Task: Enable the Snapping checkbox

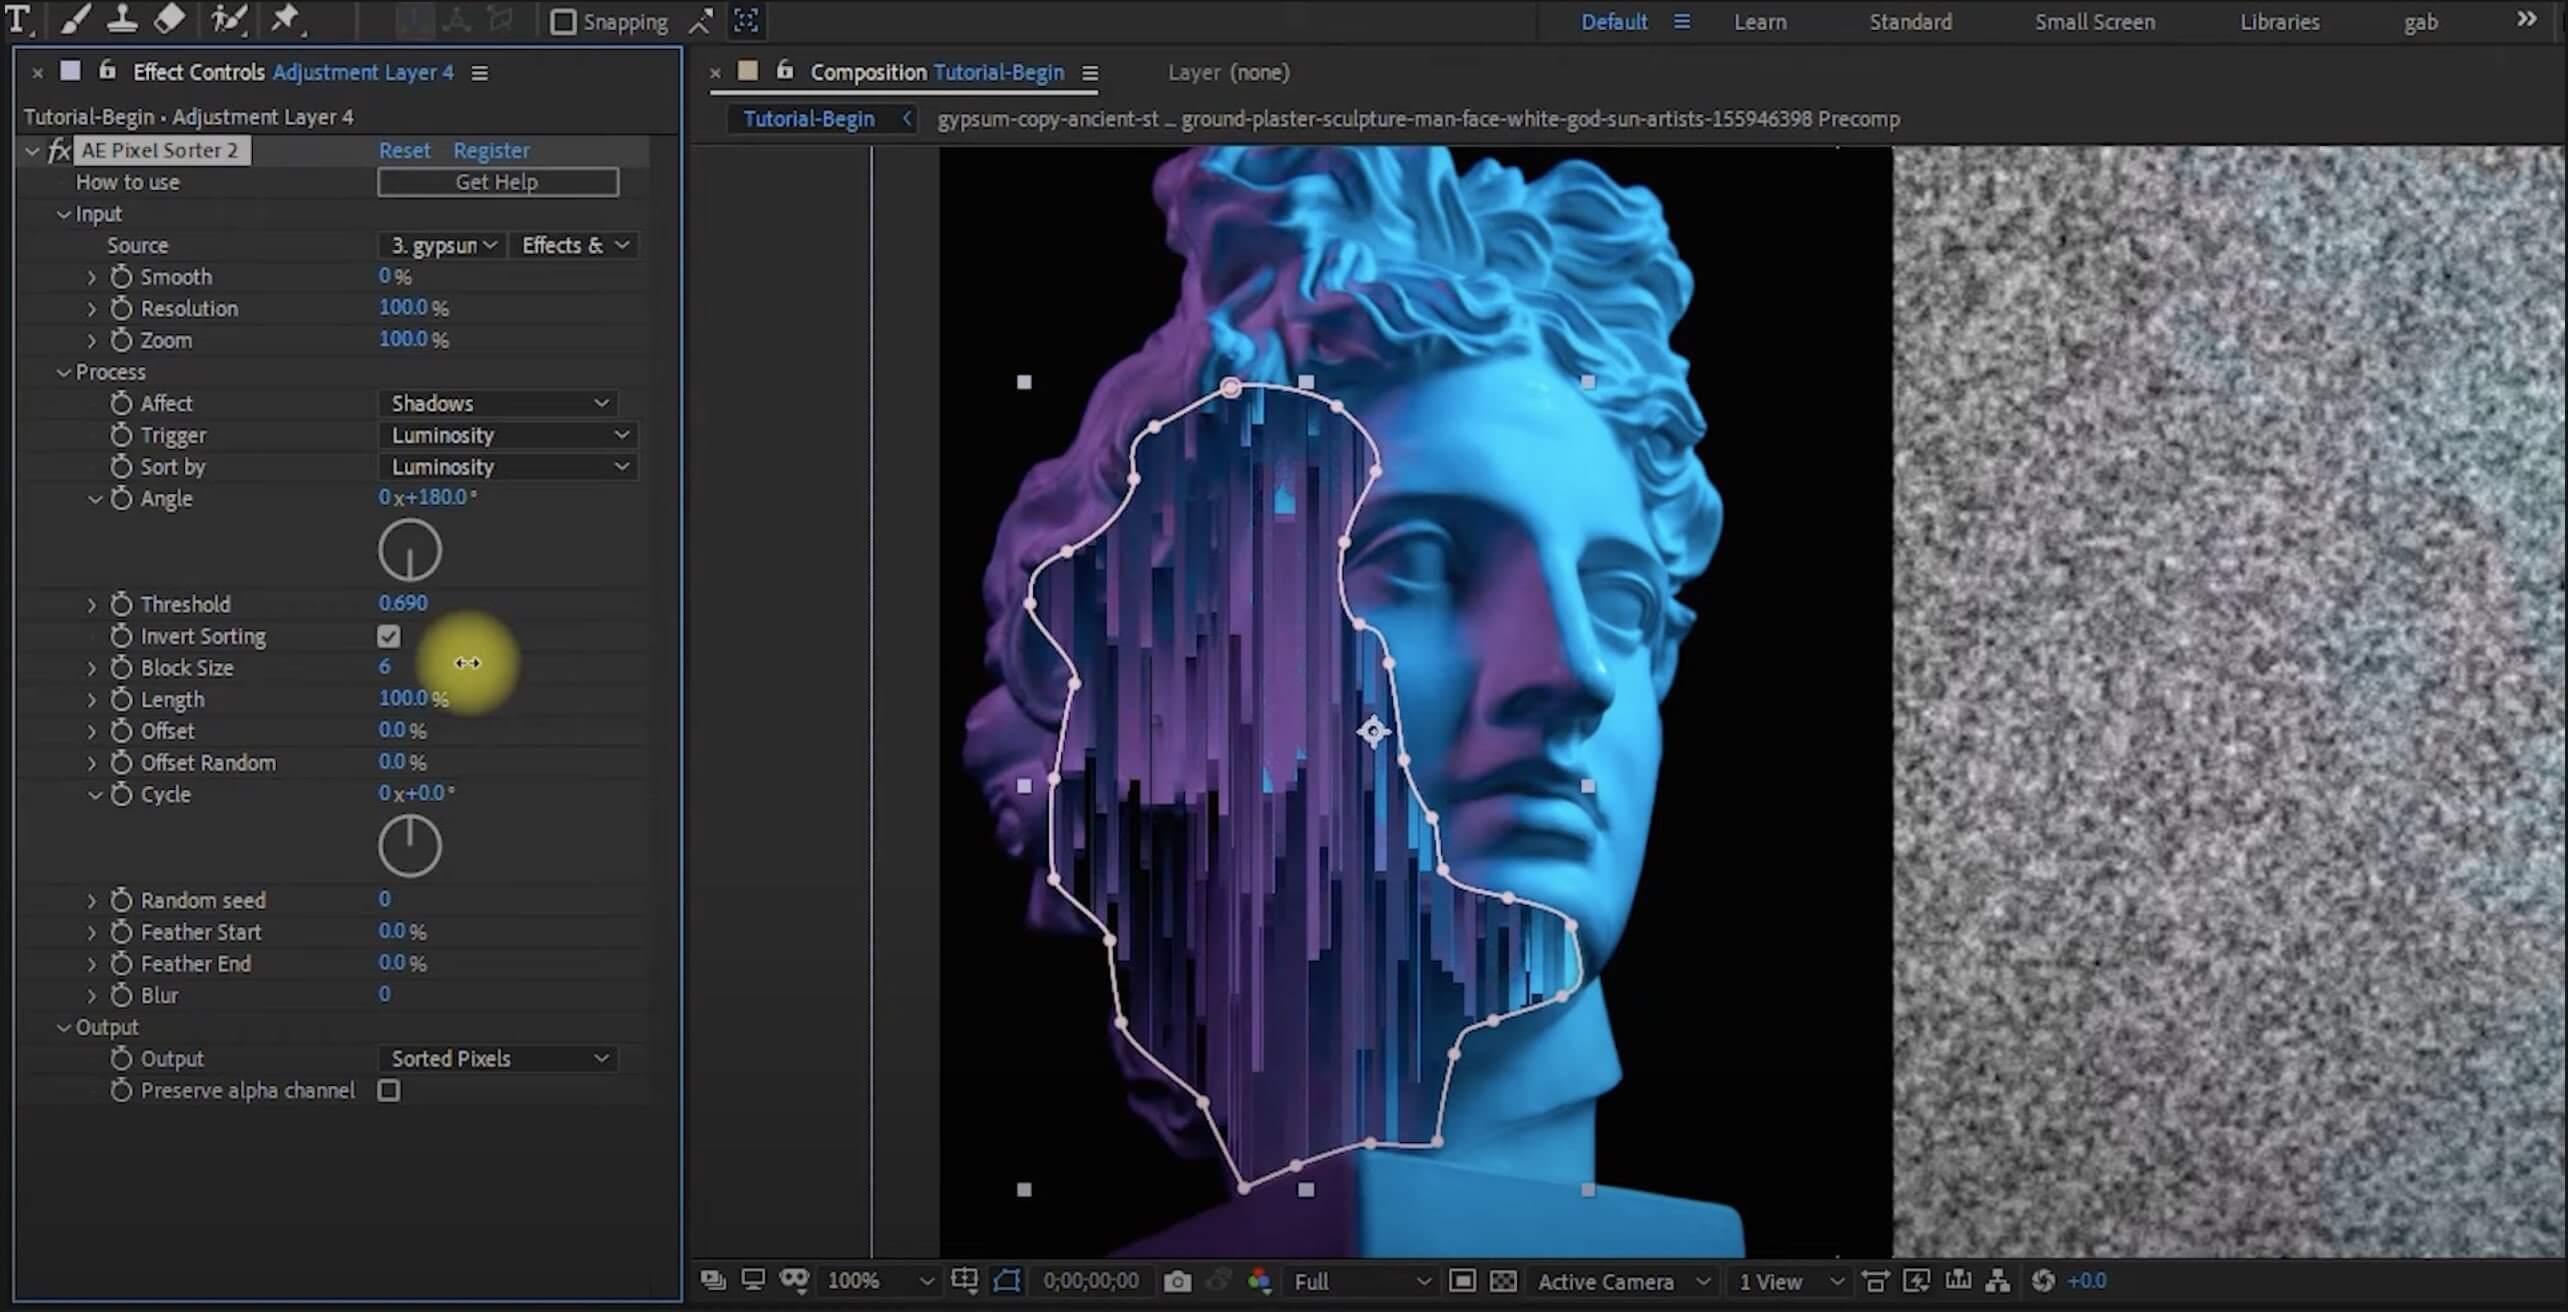Action: (564, 21)
